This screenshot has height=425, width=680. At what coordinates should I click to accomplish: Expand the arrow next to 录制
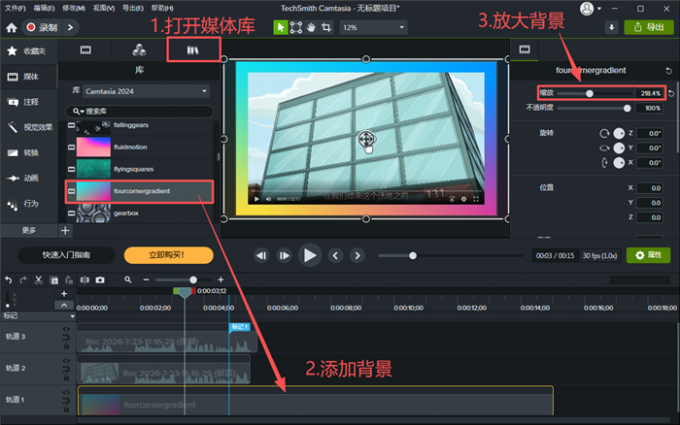point(70,27)
